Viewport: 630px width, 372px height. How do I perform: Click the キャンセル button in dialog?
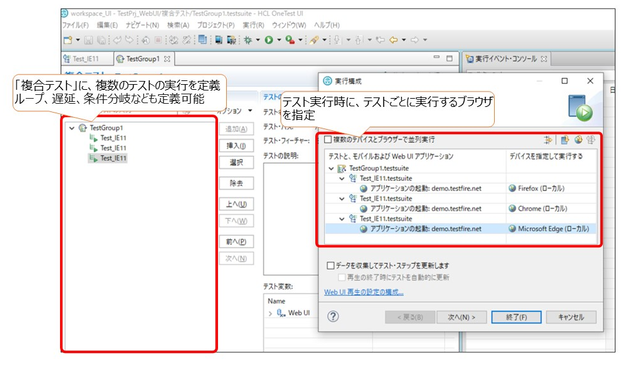(x=571, y=317)
